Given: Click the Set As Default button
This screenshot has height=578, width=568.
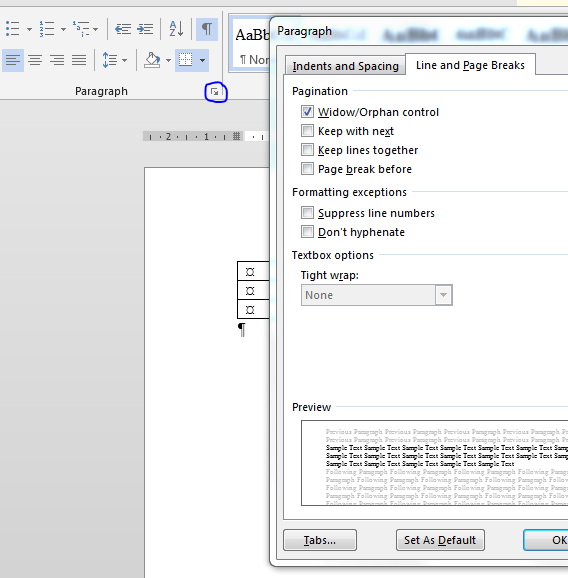Looking at the screenshot, I should click(x=440, y=540).
